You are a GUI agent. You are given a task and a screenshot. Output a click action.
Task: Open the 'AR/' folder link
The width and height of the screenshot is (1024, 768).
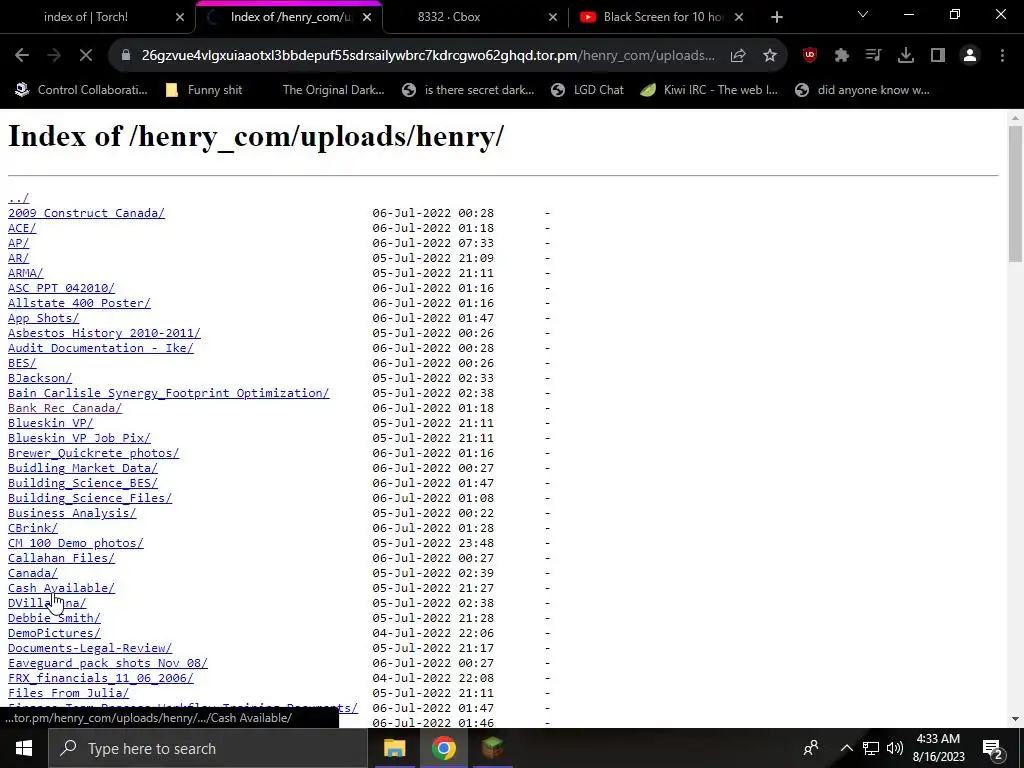tap(18, 258)
